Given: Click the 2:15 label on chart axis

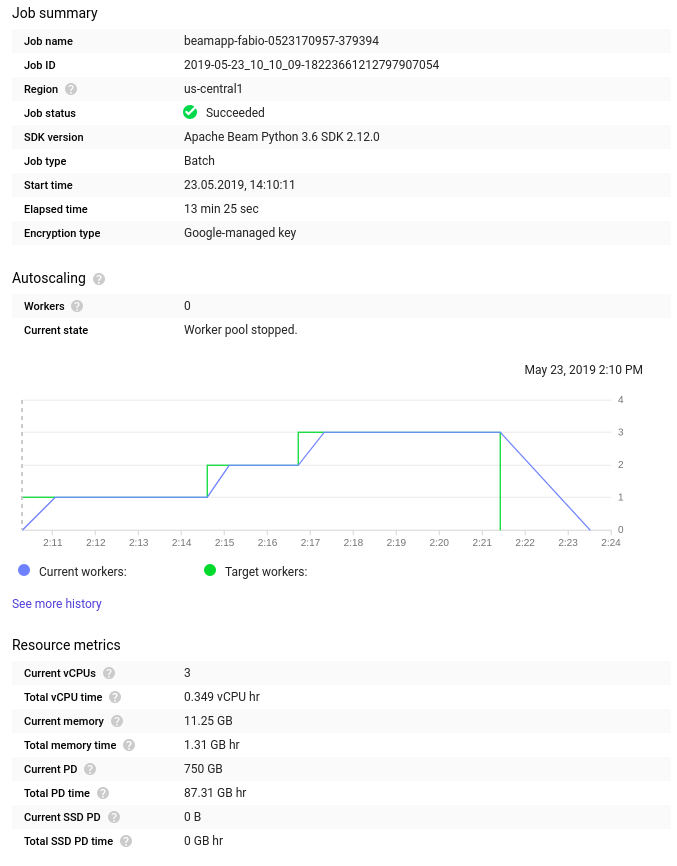Looking at the screenshot, I should (225, 543).
